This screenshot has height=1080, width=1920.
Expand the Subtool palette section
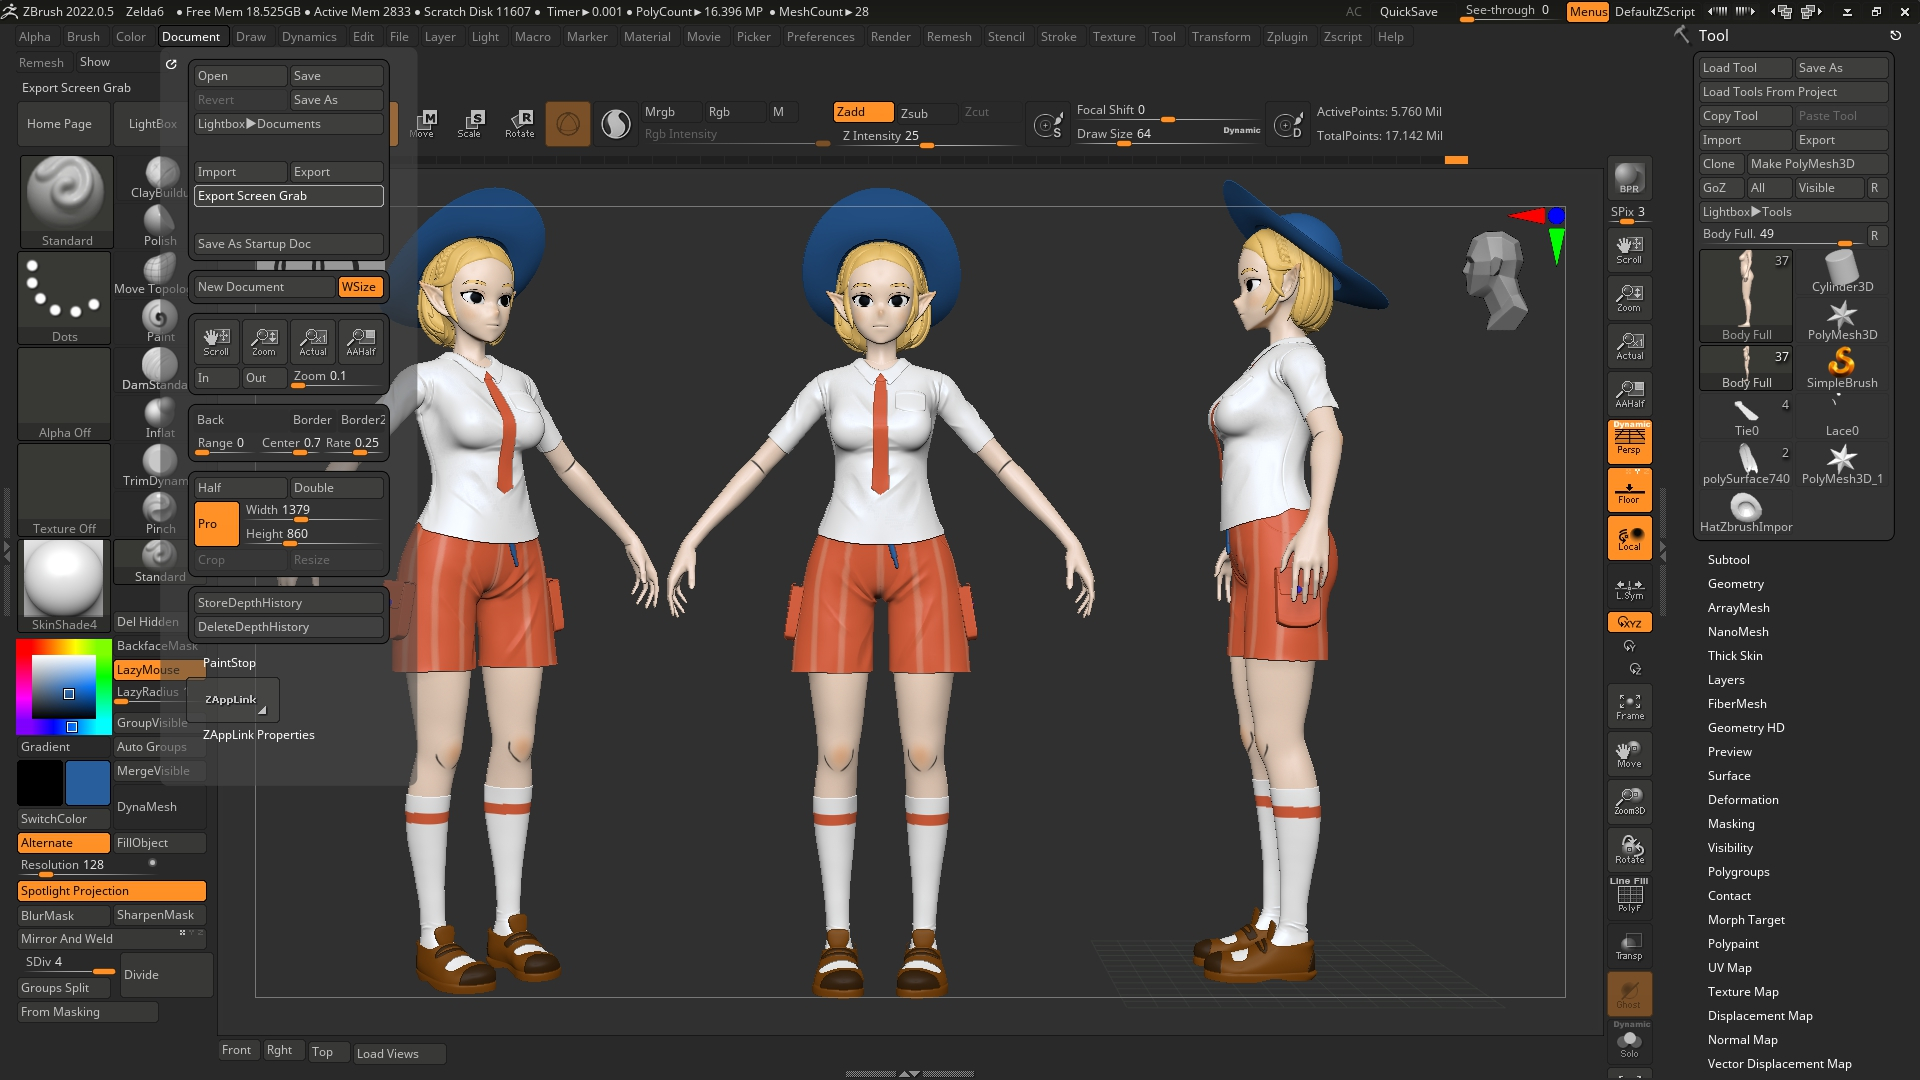[x=1728, y=560]
